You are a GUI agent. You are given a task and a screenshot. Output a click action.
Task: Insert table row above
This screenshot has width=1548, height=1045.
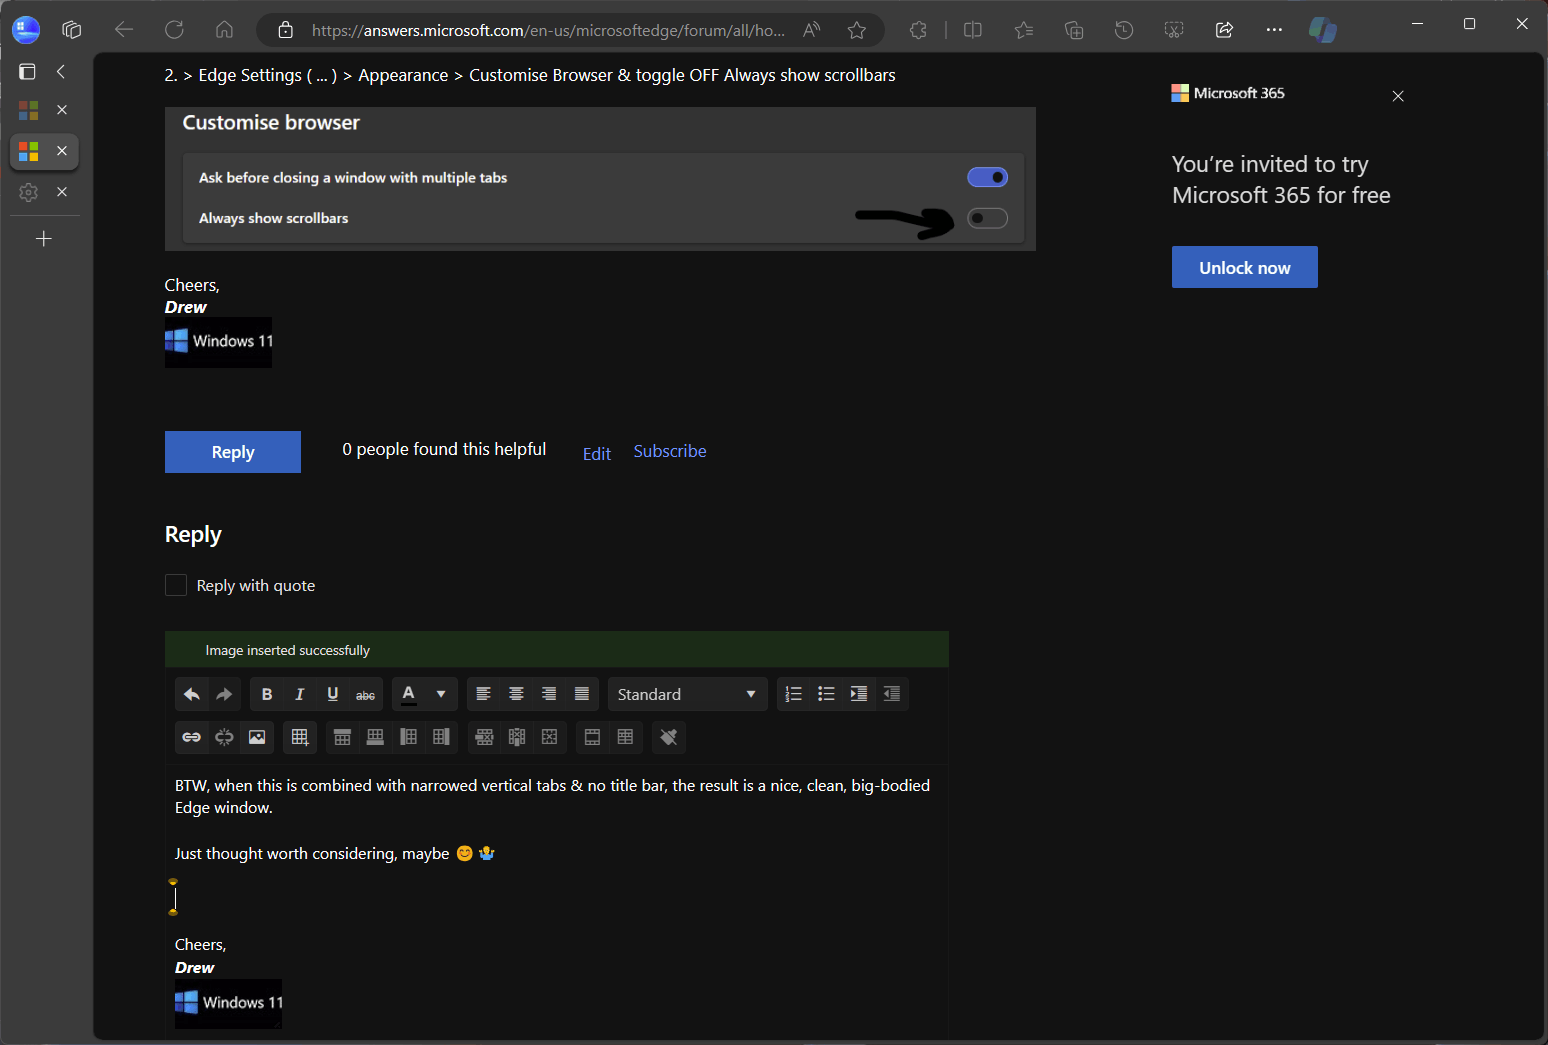[343, 737]
